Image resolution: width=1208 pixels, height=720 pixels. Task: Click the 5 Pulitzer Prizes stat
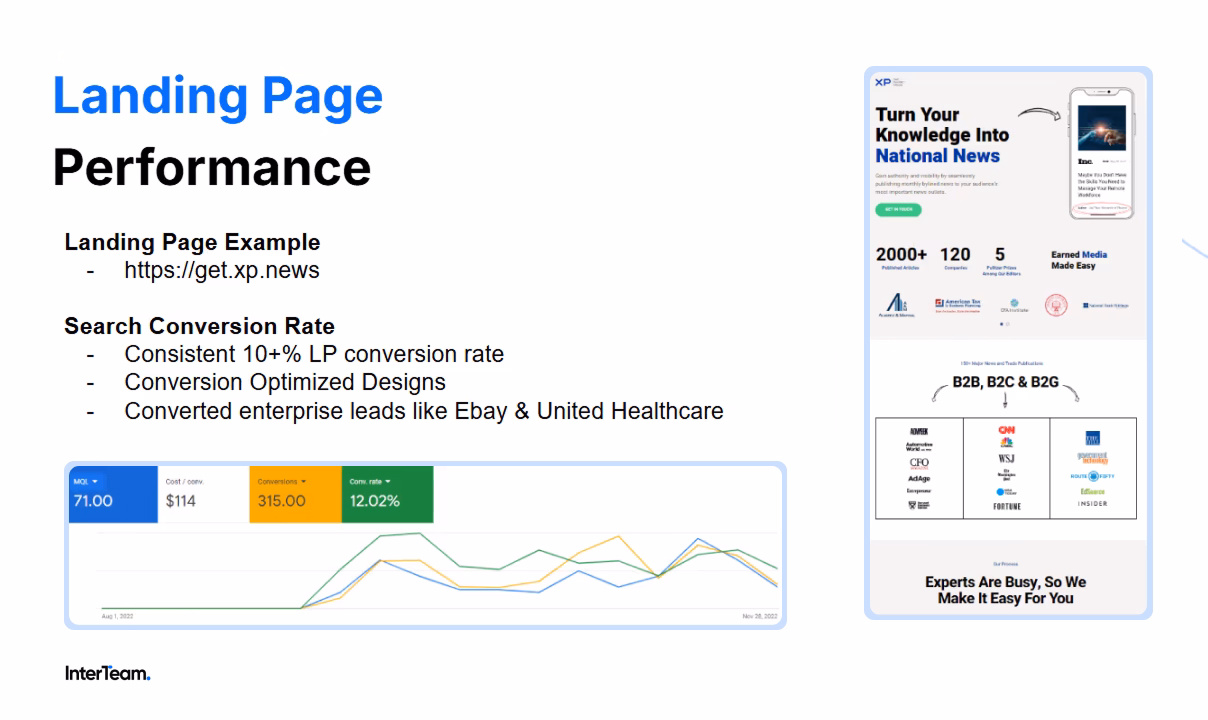click(1000, 260)
